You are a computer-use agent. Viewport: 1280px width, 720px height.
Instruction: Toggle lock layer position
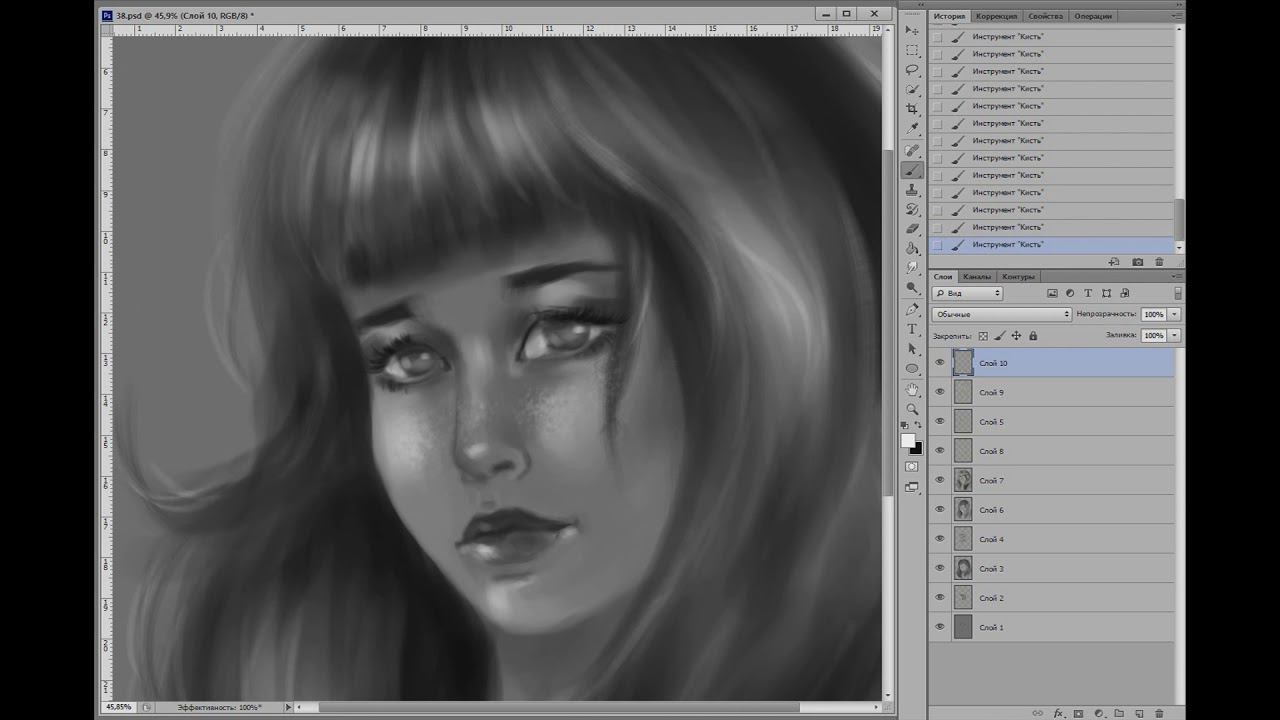1016,336
